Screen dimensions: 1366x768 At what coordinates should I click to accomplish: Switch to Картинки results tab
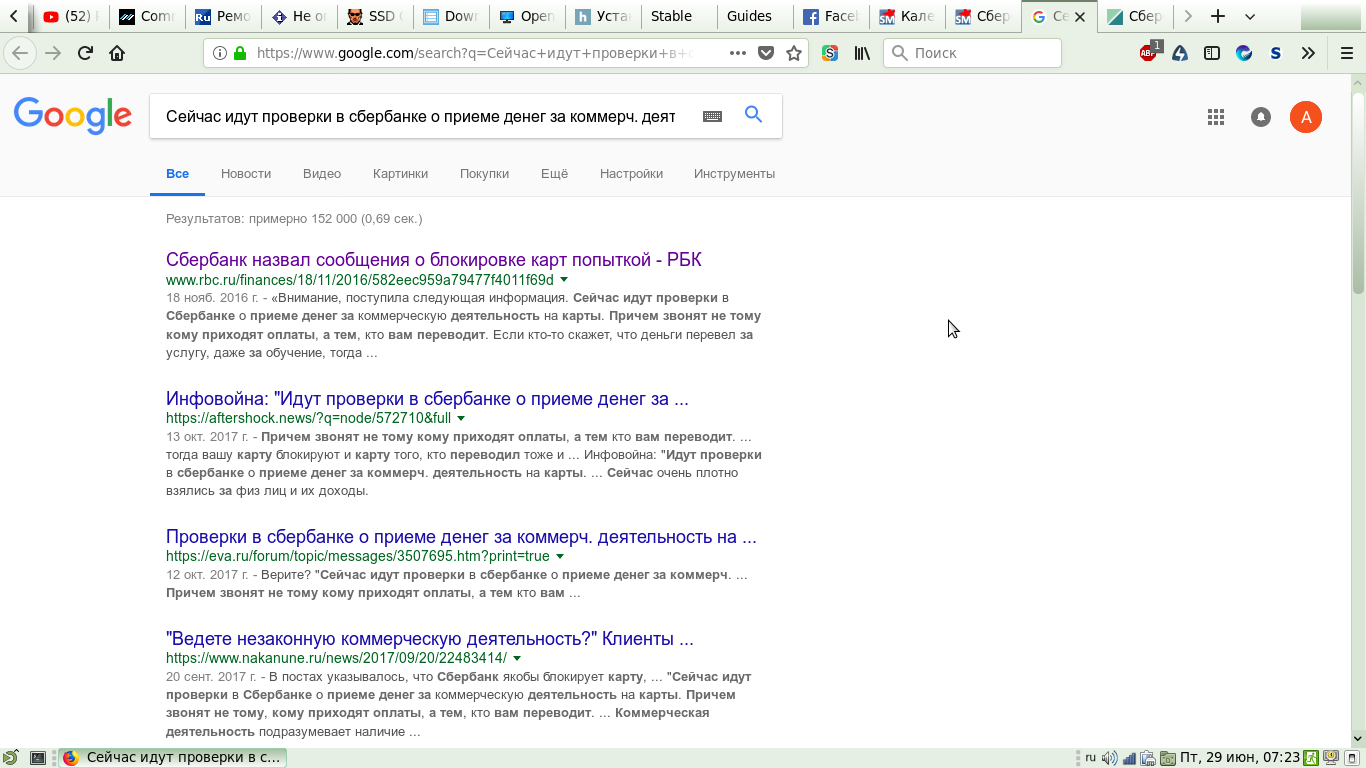(400, 174)
